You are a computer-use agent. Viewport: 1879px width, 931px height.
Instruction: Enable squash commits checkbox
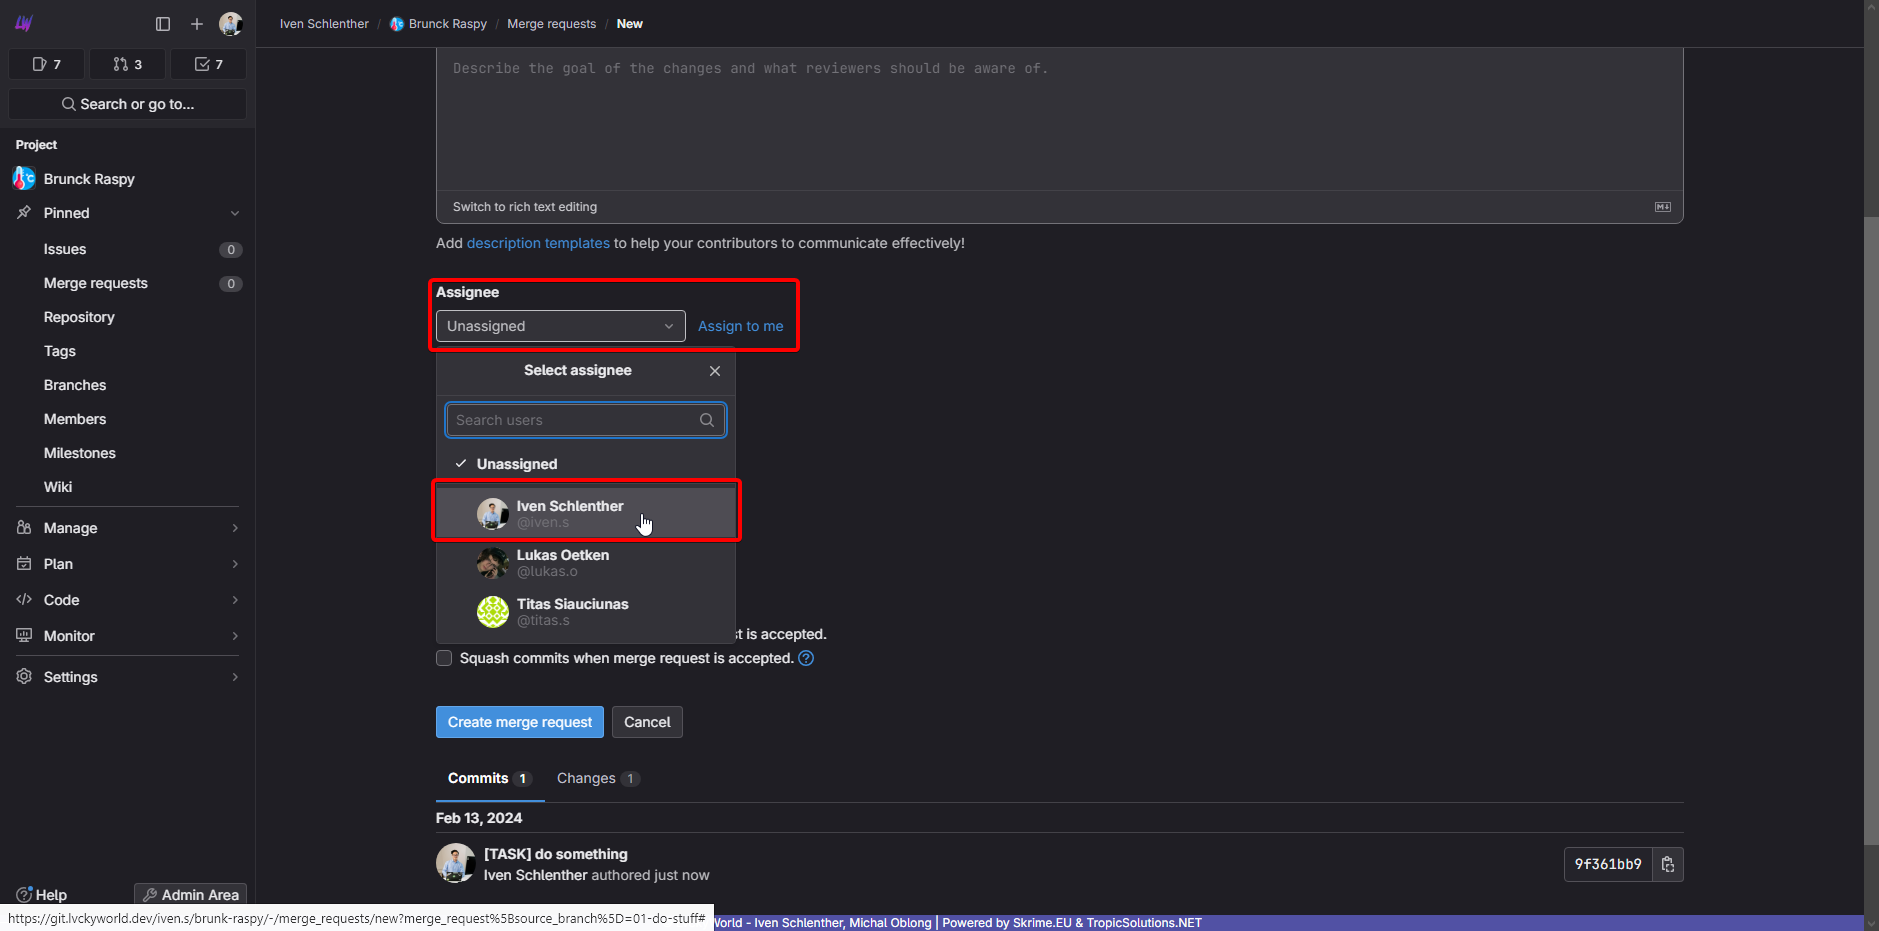444,658
